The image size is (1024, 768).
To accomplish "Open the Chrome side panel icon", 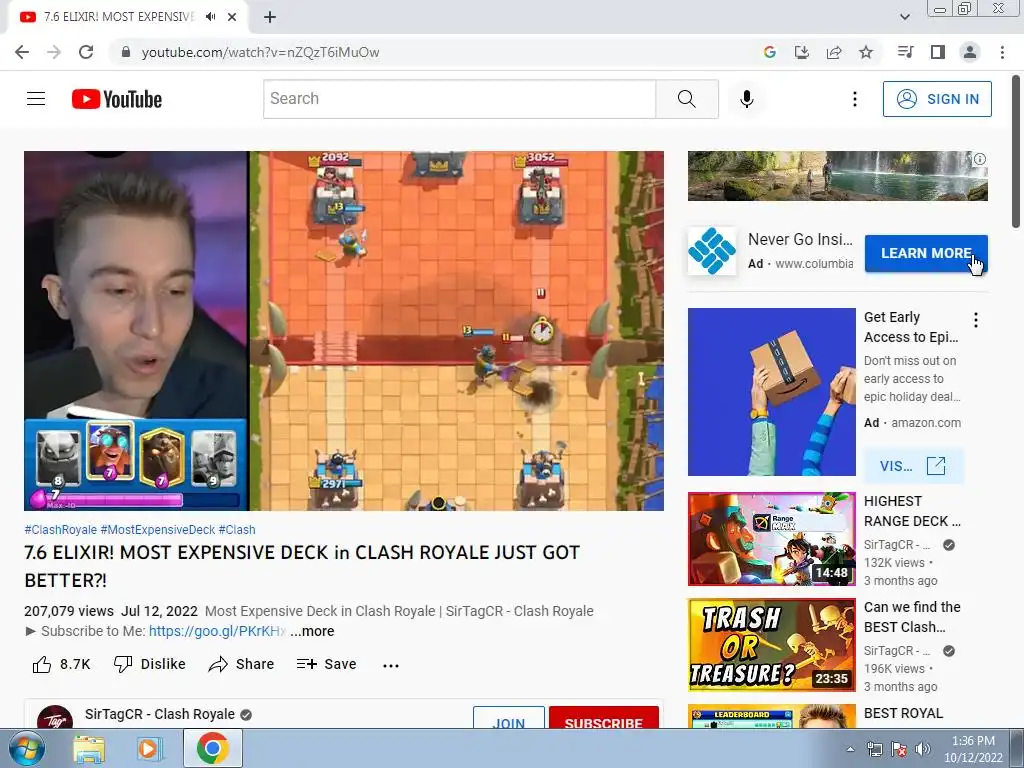I will (x=938, y=52).
